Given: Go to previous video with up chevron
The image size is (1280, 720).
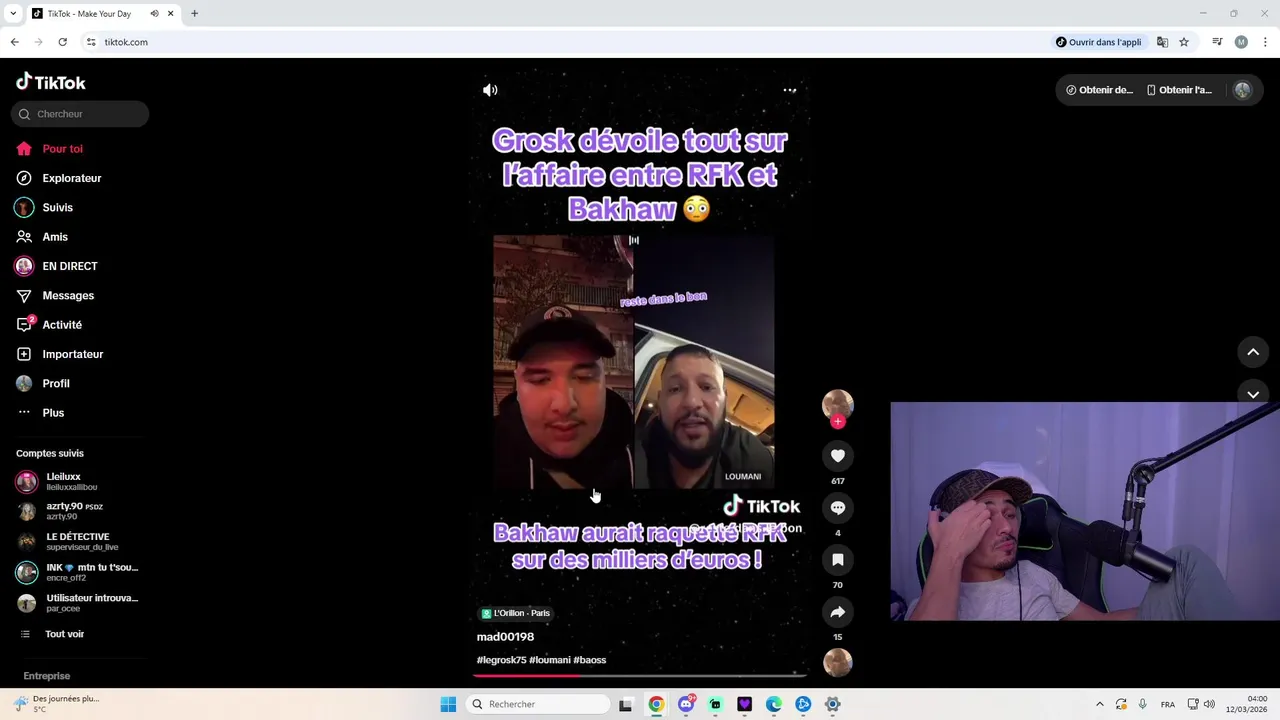Looking at the screenshot, I should click(x=1253, y=352).
